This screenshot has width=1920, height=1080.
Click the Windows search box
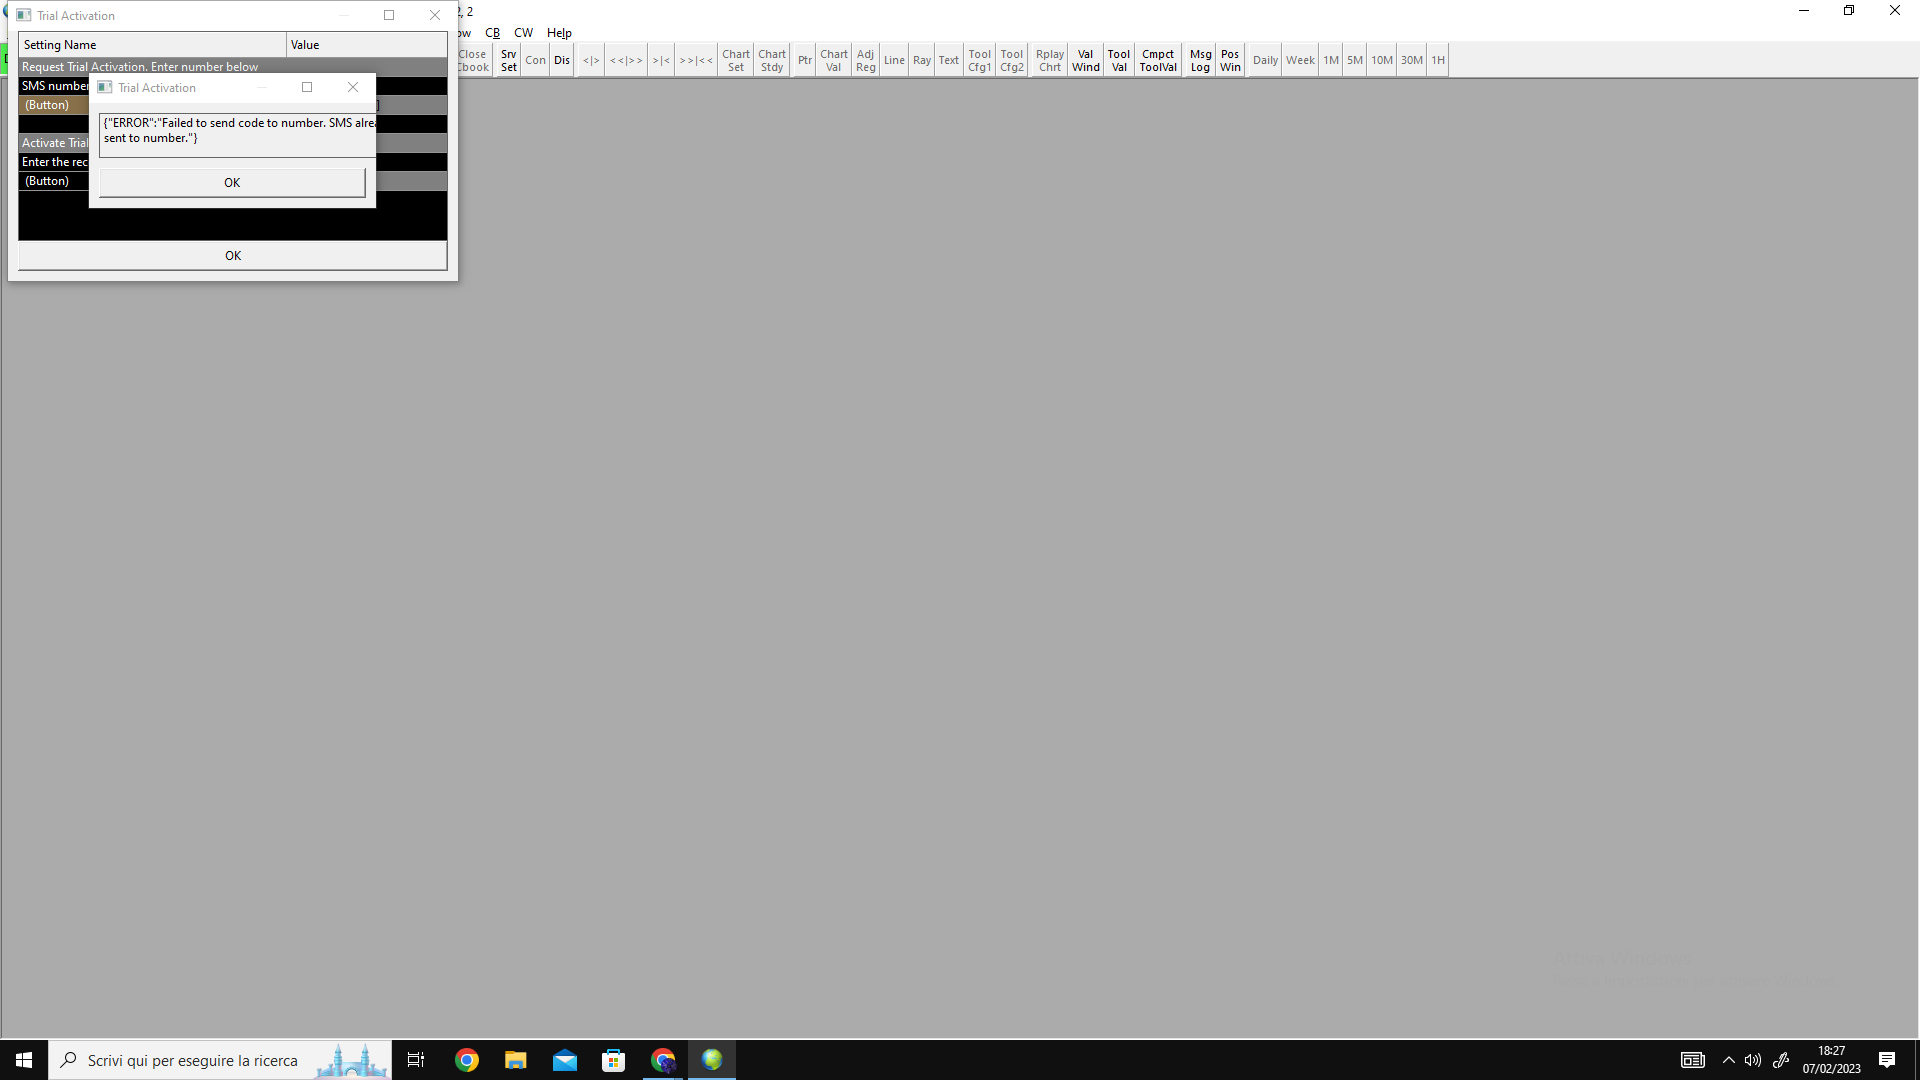tap(192, 1060)
